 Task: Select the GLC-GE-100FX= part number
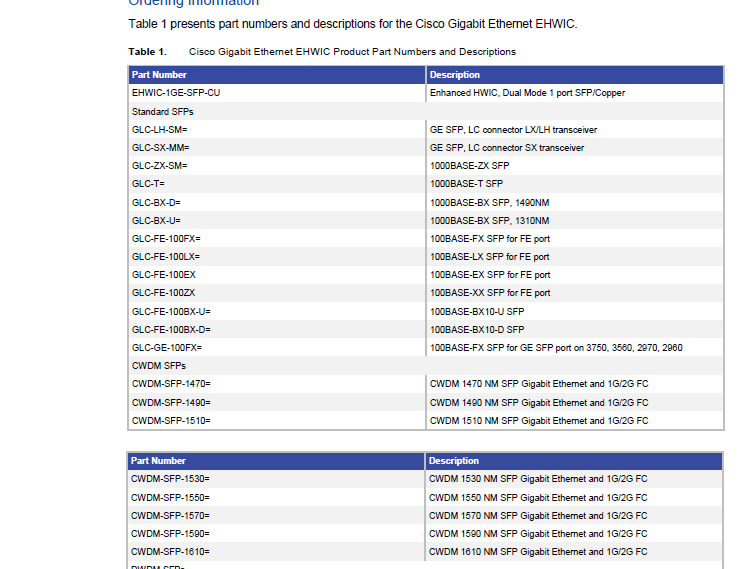[167, 348]
